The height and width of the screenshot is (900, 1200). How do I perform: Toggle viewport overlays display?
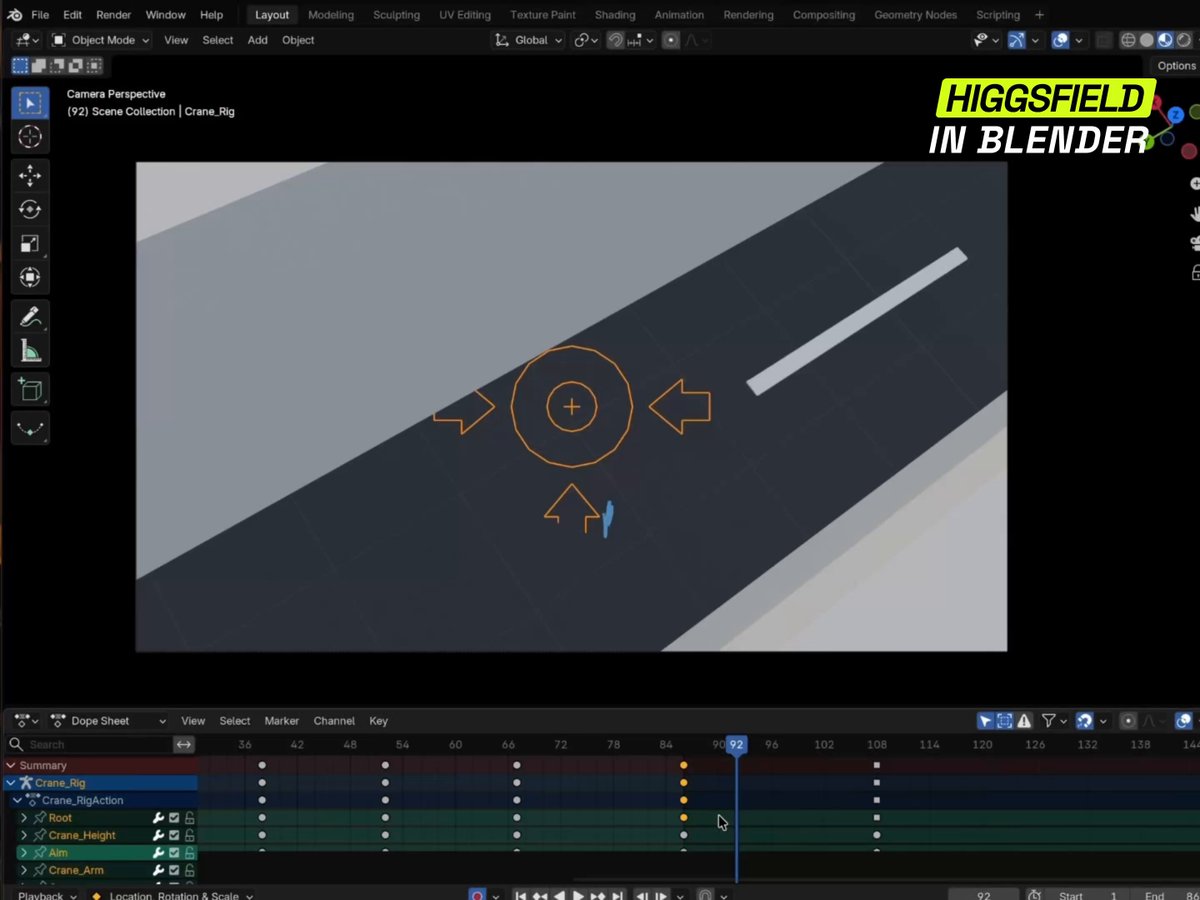coord(1061,40)
